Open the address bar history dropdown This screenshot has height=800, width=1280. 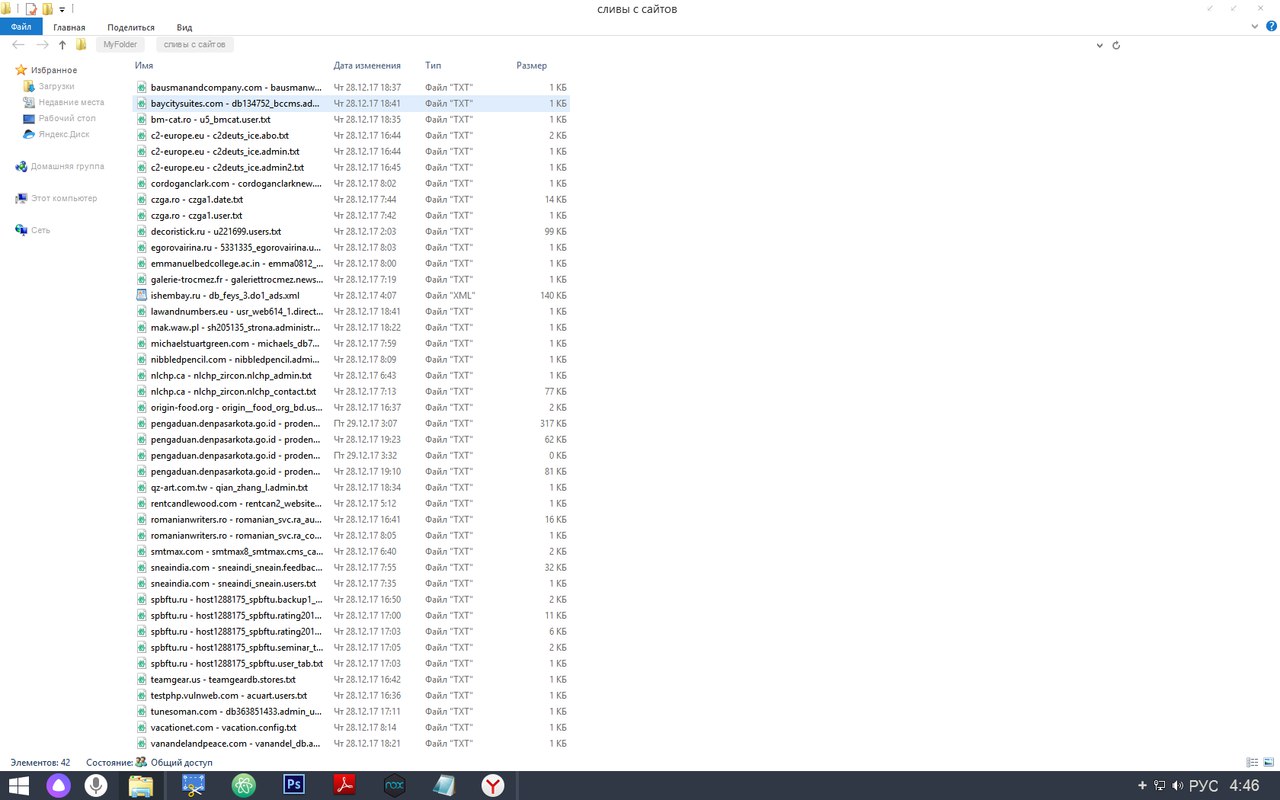1100,45
